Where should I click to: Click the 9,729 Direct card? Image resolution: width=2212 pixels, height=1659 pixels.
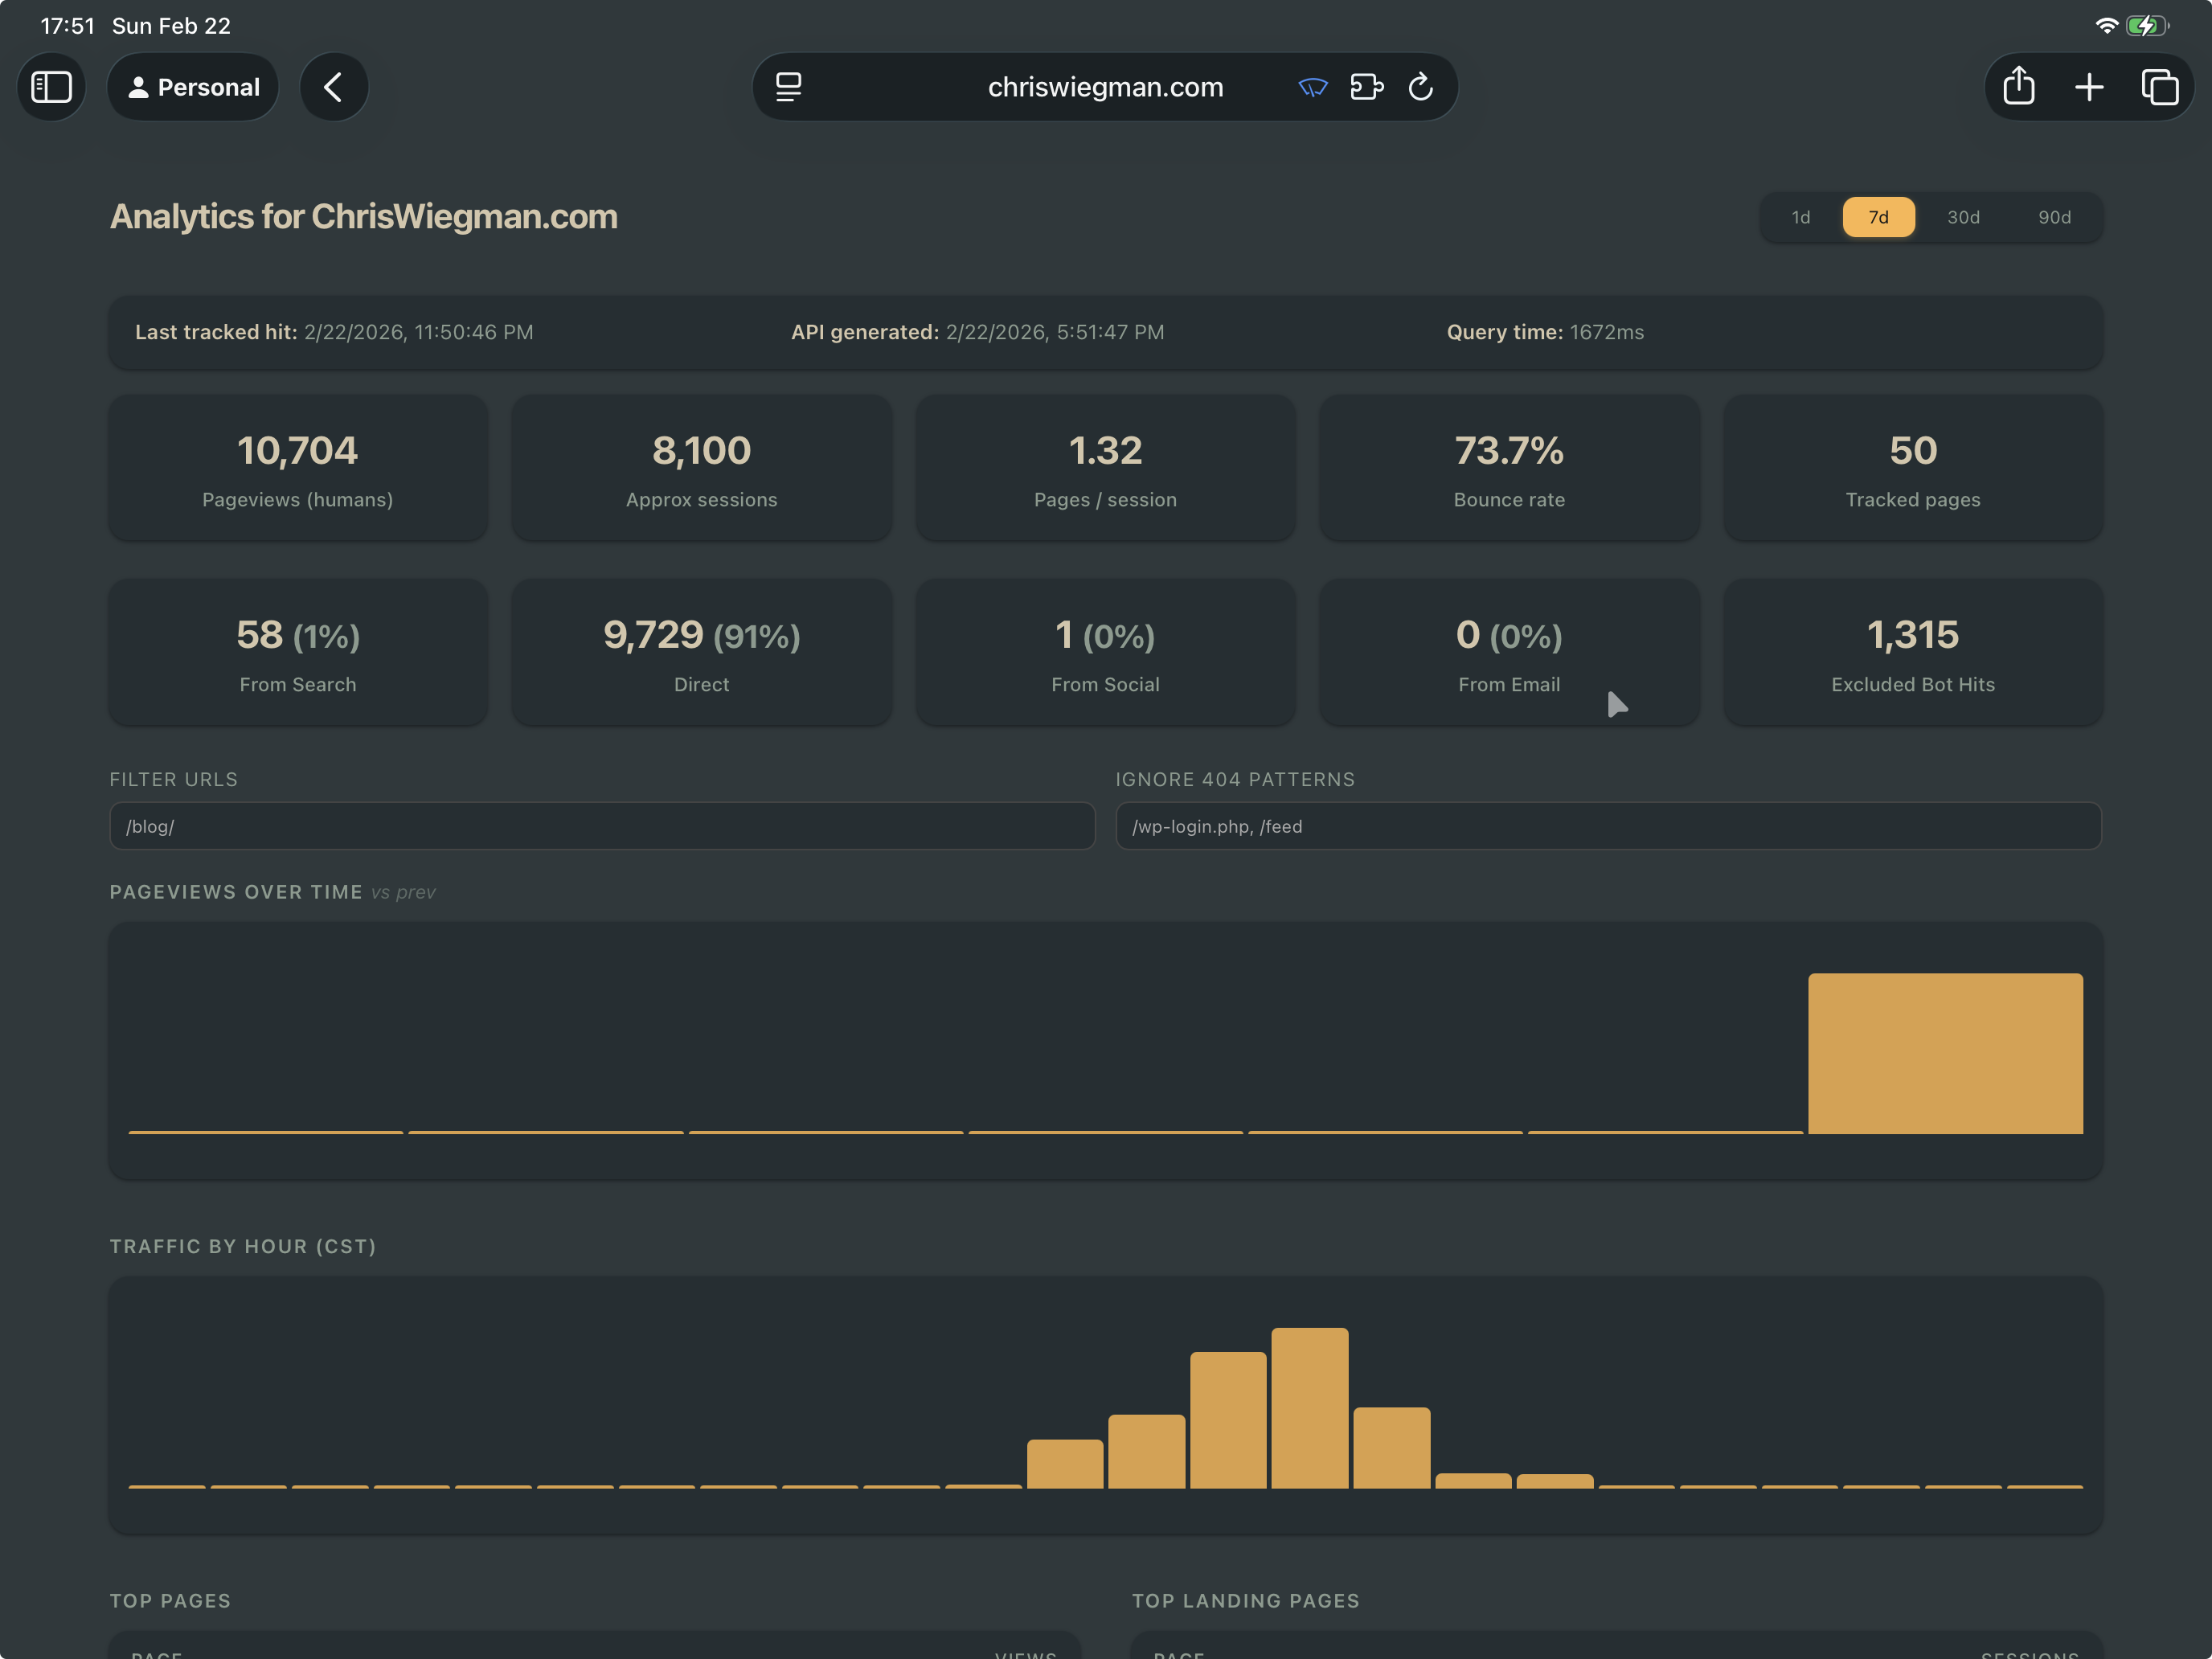(702, 652)
